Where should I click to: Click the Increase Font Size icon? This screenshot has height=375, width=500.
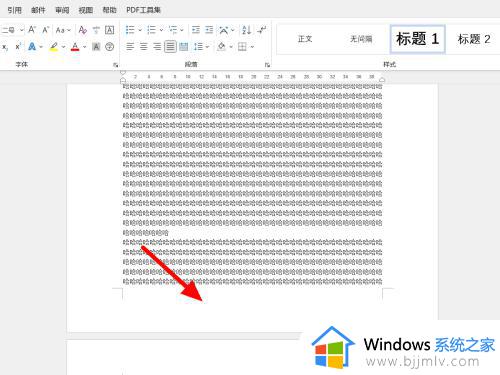tap(32, 30)
